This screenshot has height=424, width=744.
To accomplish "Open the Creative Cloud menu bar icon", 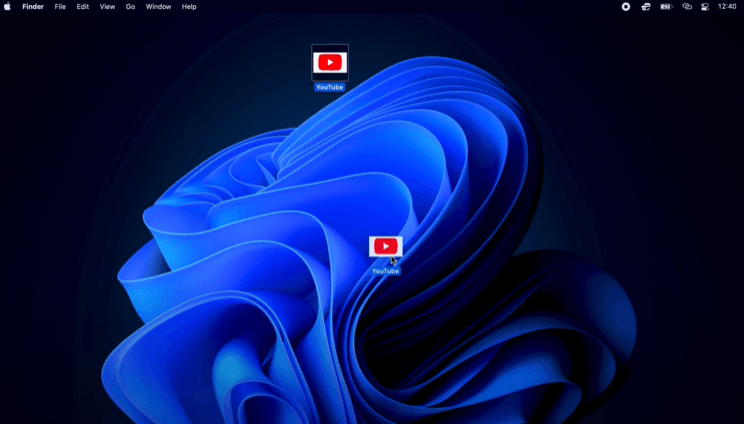I will click(x=687, y=7).
